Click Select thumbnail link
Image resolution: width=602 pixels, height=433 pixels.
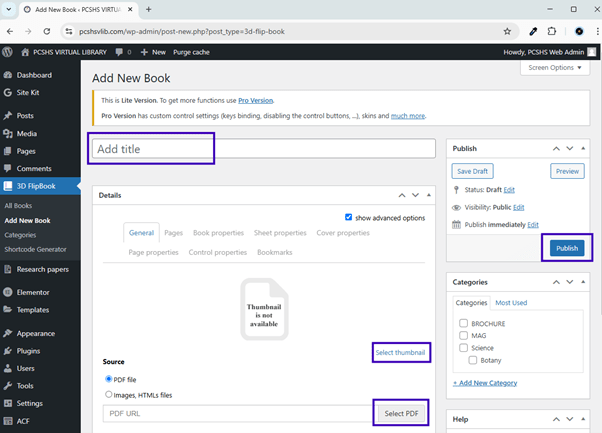point(400,352)
